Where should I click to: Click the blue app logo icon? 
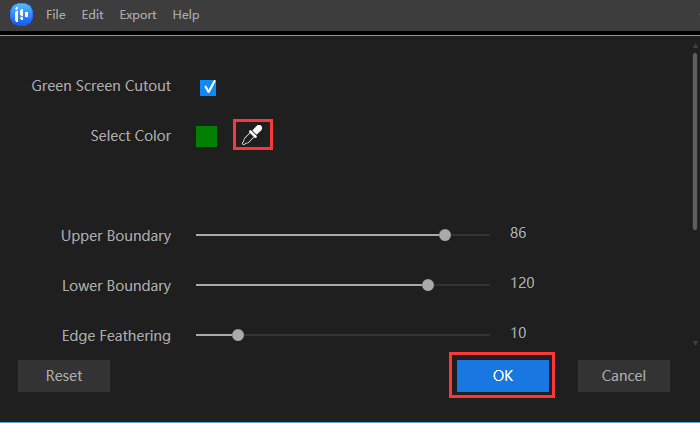coord(21,14)
